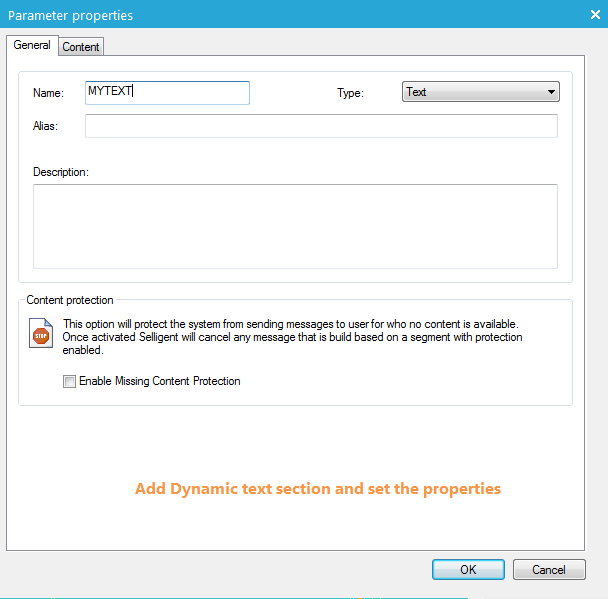Click inside the Description text area

click(x=295, y=226)
